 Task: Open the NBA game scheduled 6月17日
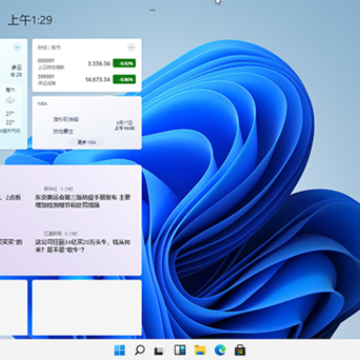click(x=87, y=125)
